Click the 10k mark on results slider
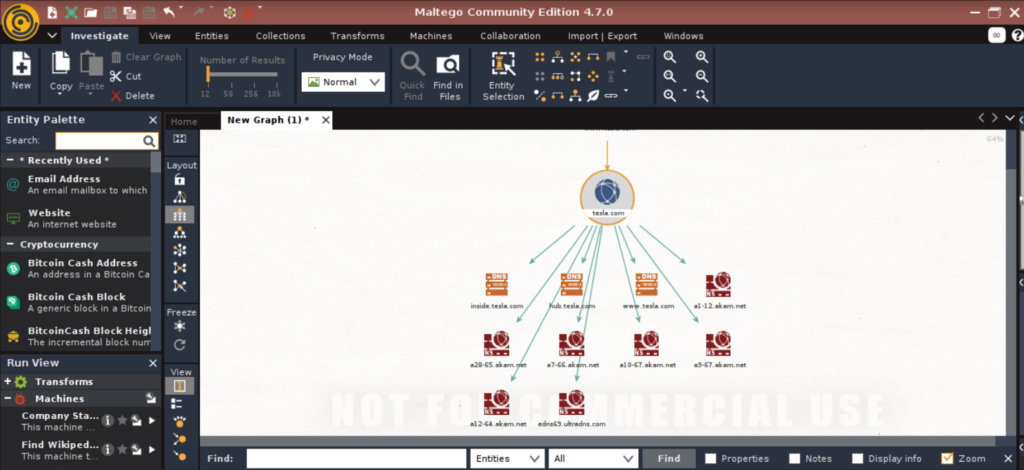 tap(274, 94)
